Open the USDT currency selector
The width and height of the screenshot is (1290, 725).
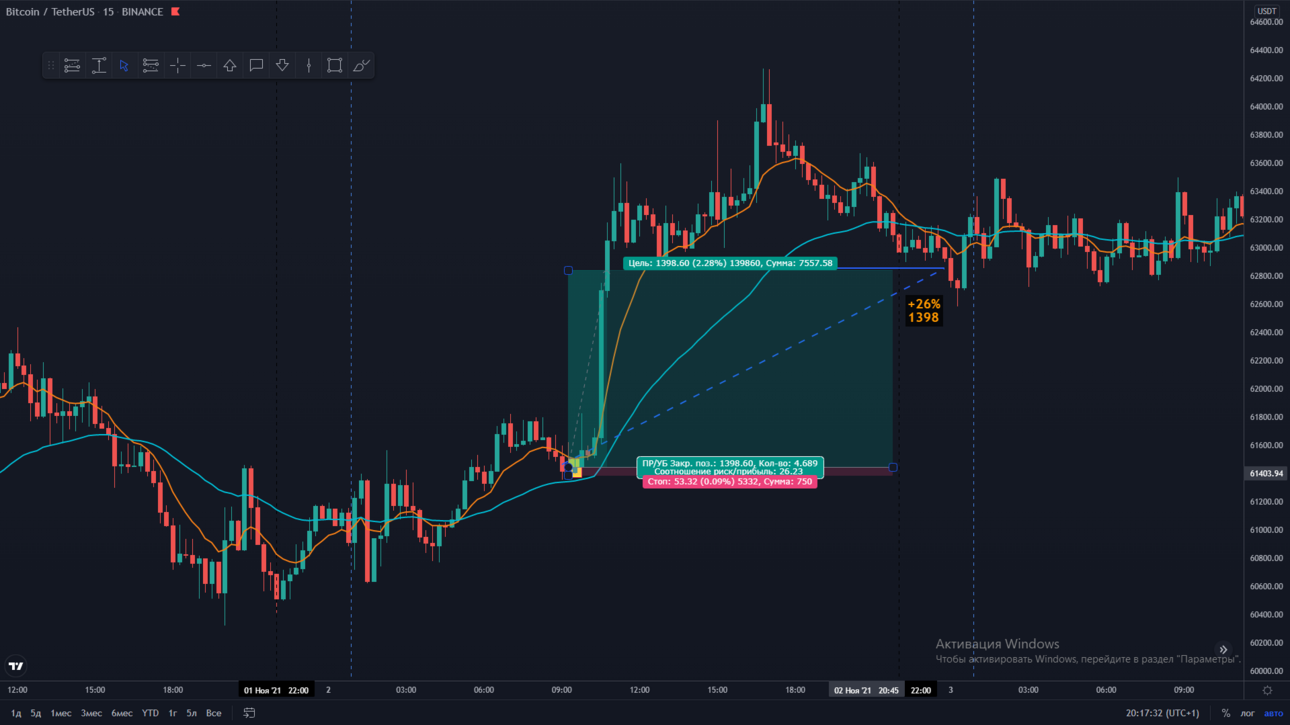click(1266, 11)
